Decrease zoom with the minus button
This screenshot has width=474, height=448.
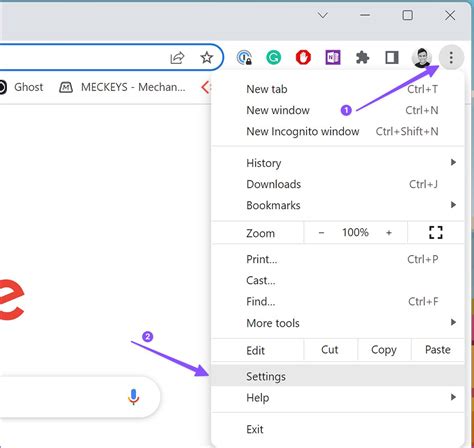[x=321, y=233]
